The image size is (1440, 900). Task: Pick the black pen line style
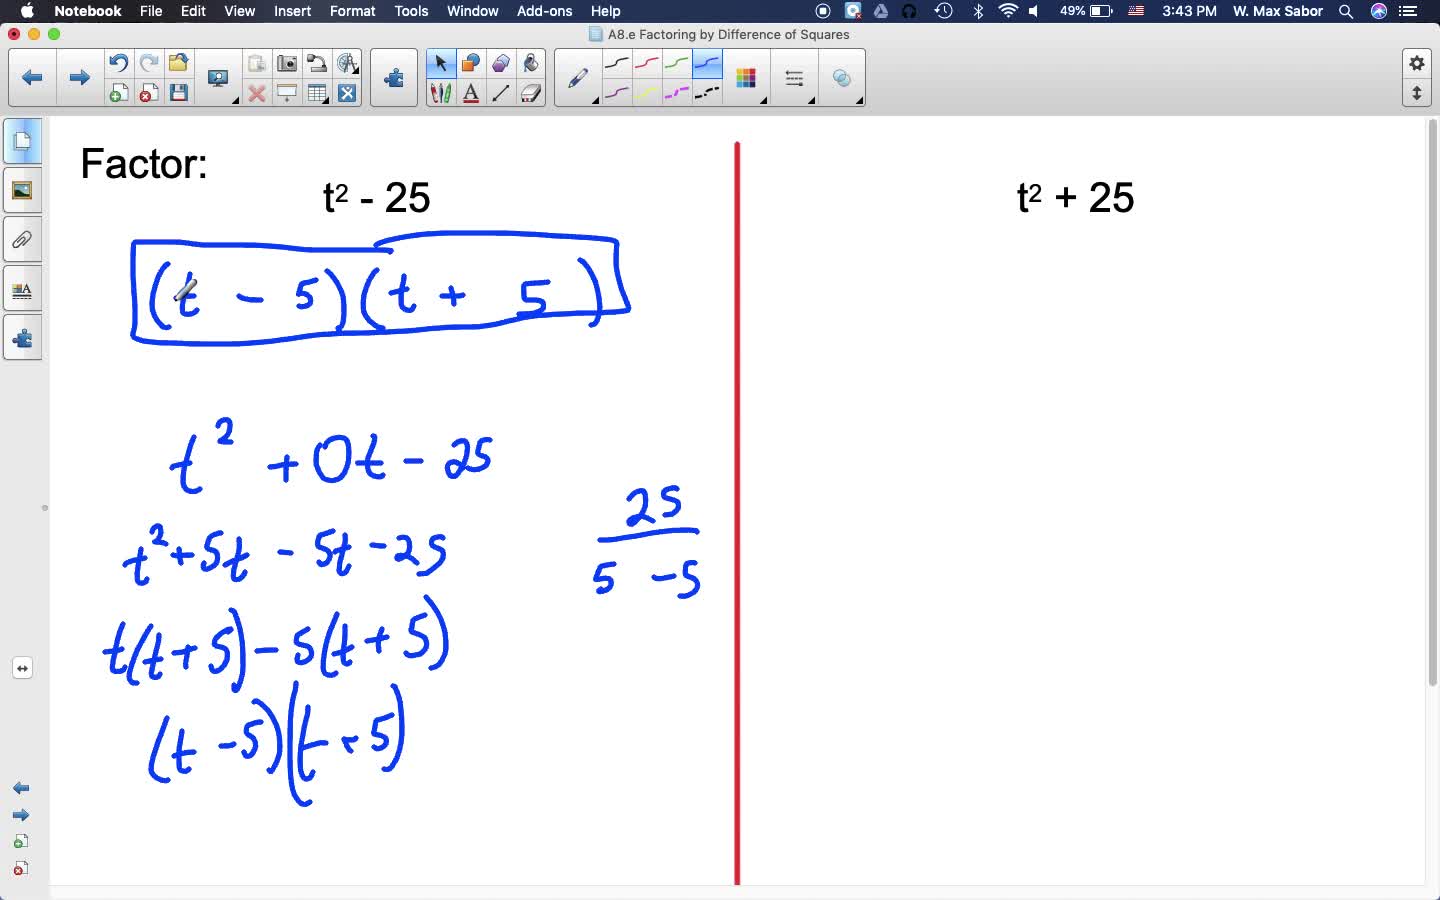click(x=617, y=63)
